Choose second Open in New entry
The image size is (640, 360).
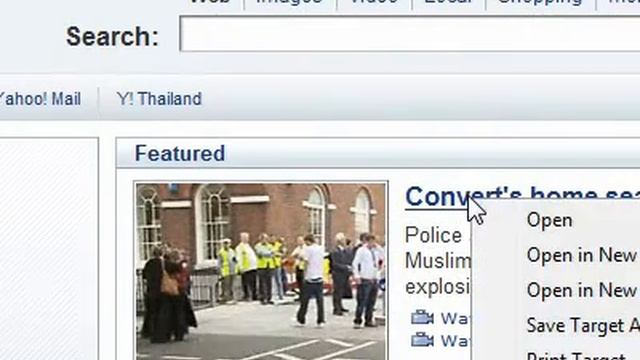coord(582,291)
